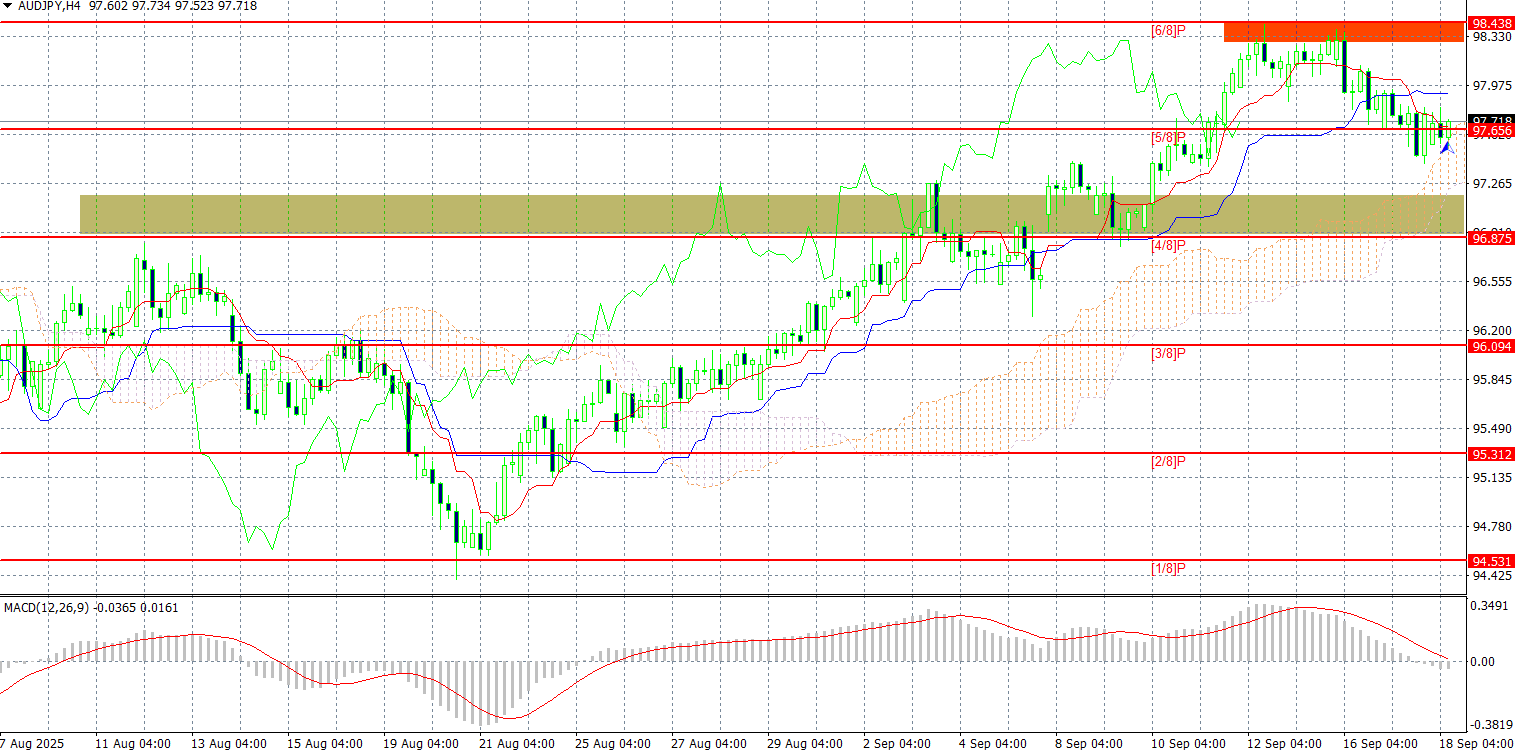
Task: Click the red 96.875 price tag
Action: point(1491,238)
